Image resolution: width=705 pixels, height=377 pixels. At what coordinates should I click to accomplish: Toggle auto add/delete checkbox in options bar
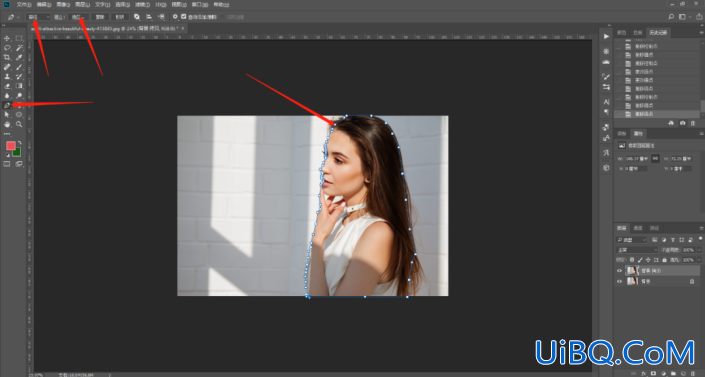(183, 17)
